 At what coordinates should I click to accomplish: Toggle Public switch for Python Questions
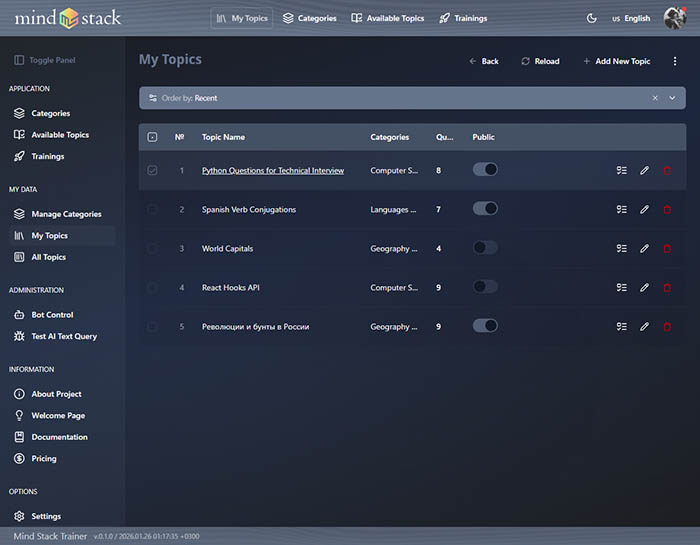click(485, 170)
